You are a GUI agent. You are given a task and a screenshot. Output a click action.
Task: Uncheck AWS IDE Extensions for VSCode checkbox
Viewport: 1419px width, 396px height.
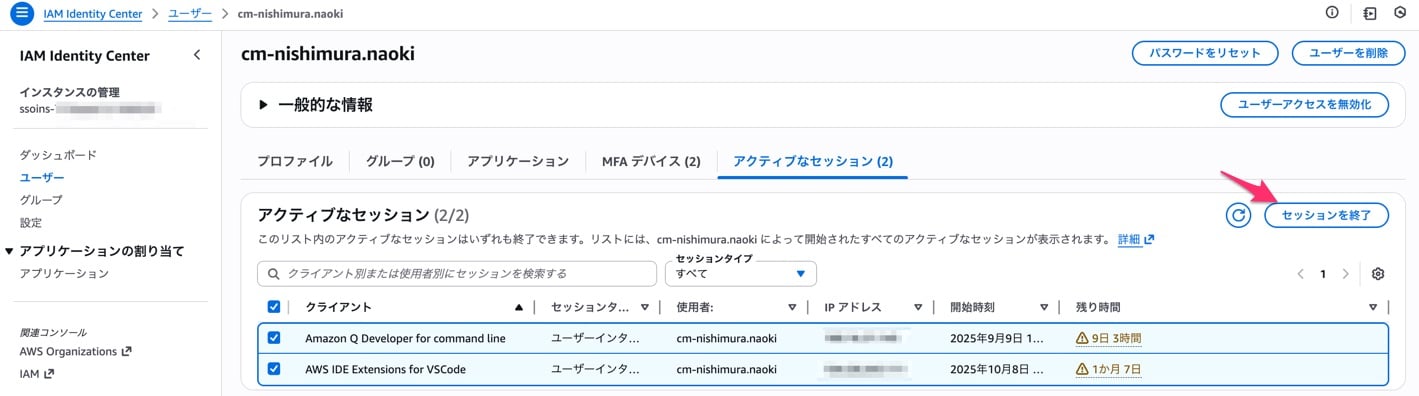[x=274, y=369]
